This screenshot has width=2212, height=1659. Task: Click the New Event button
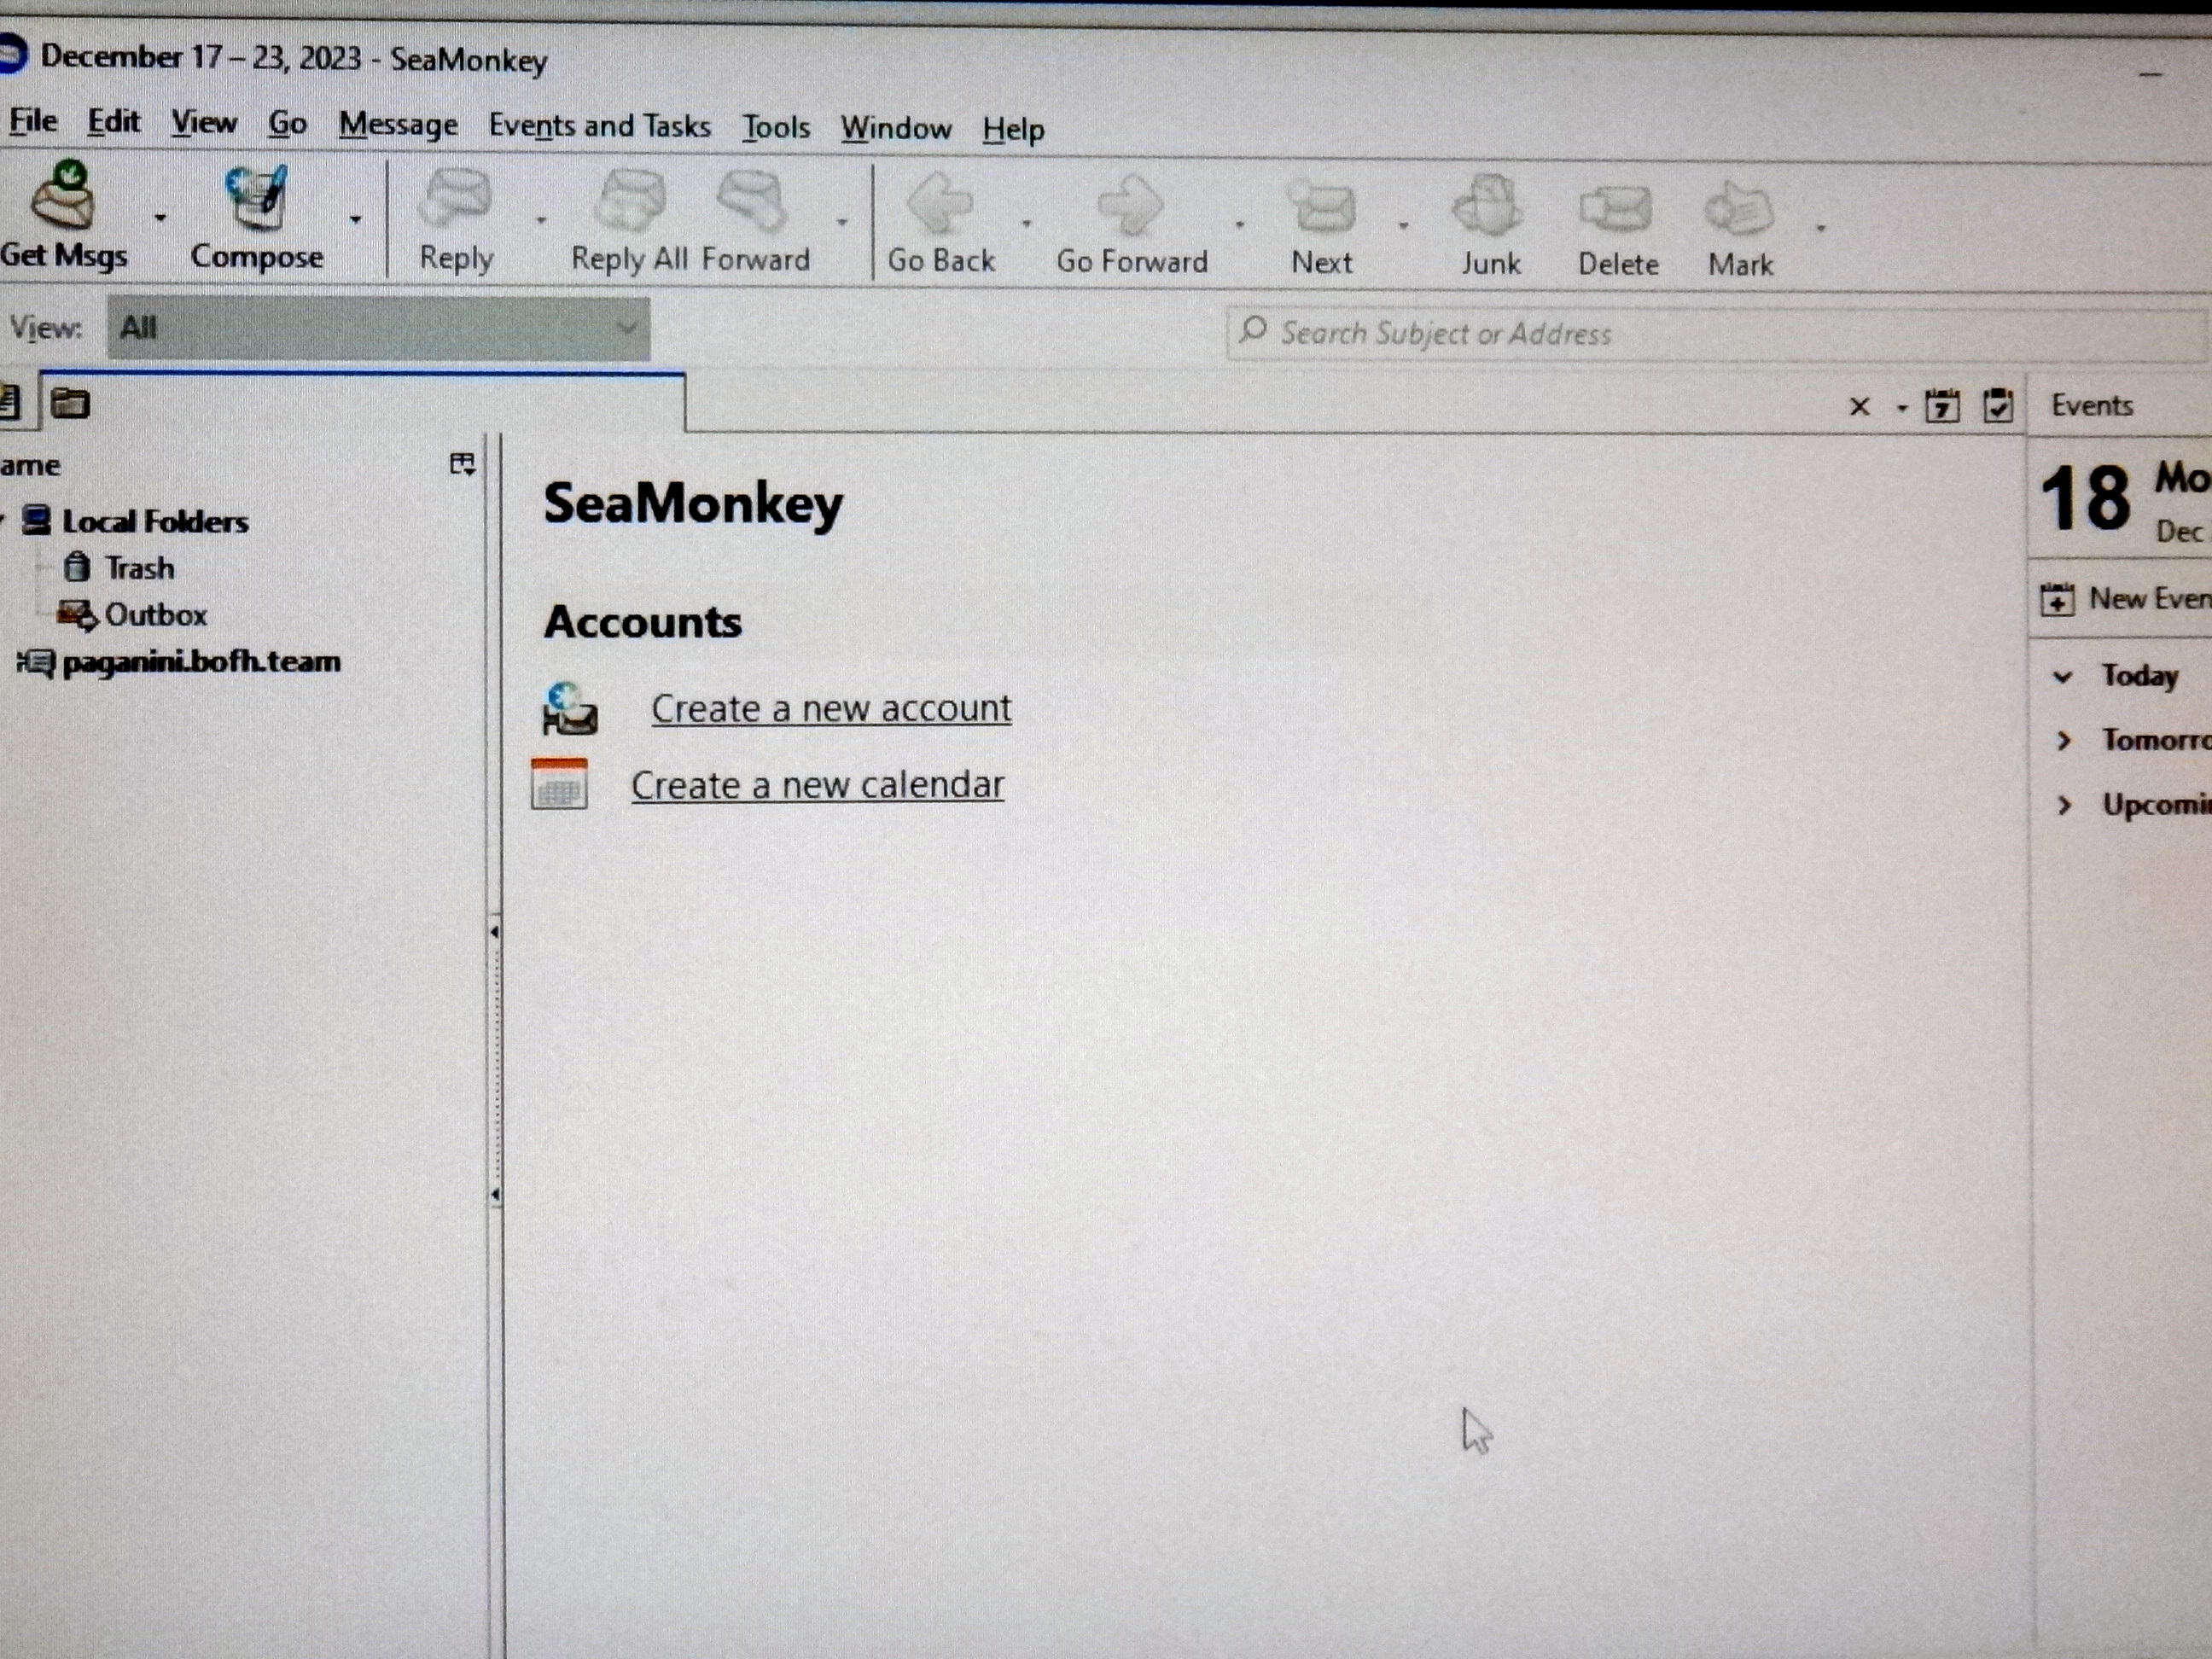2125,599
